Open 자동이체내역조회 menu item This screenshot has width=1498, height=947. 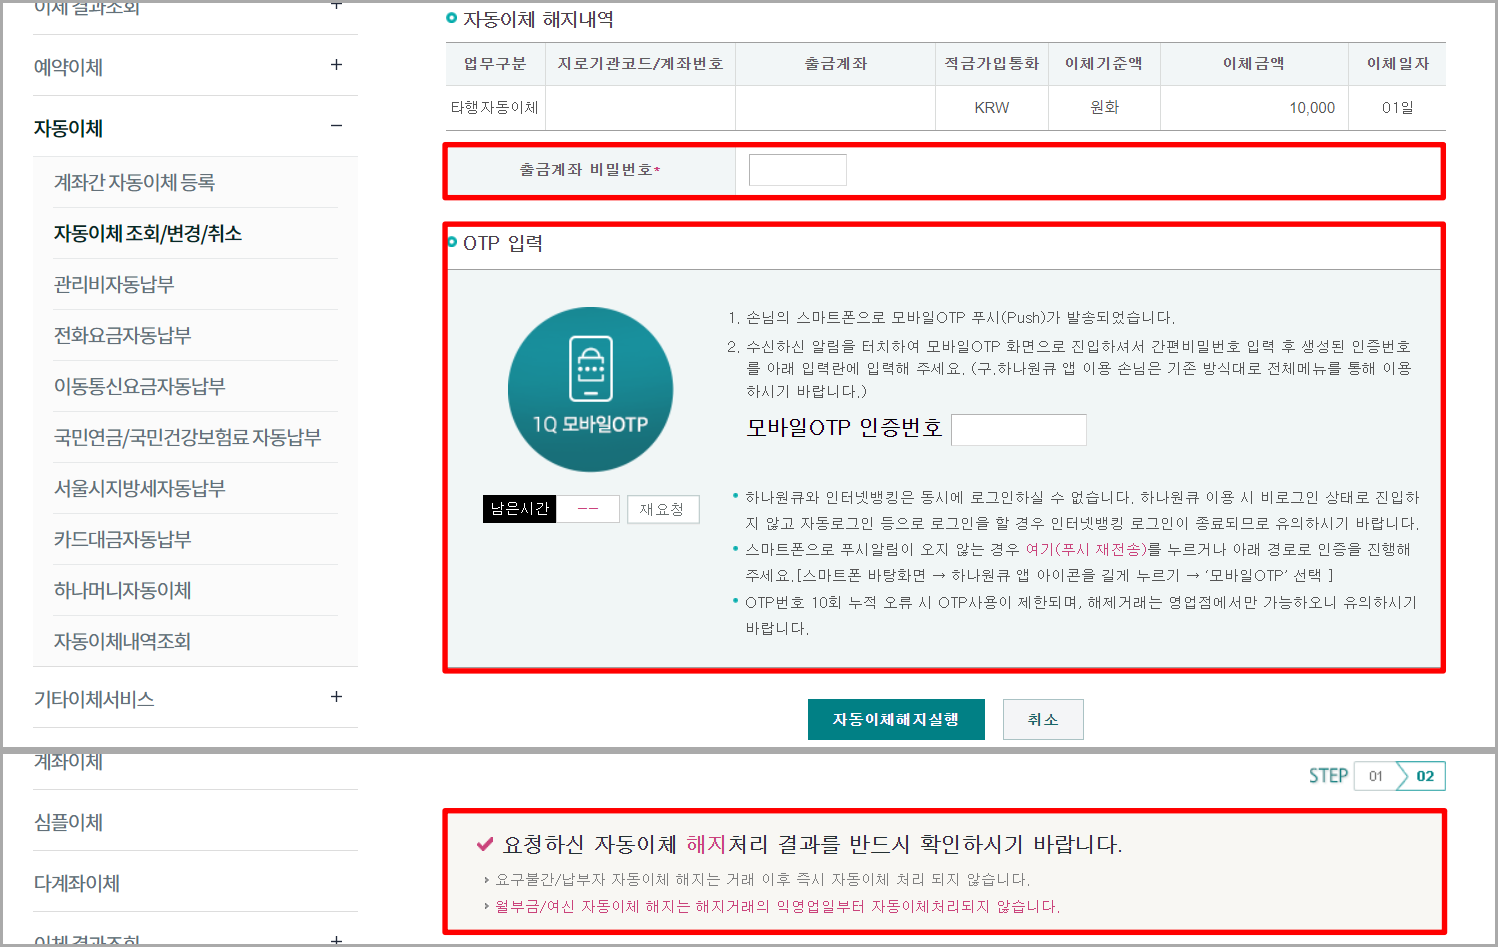click(122, 641)
